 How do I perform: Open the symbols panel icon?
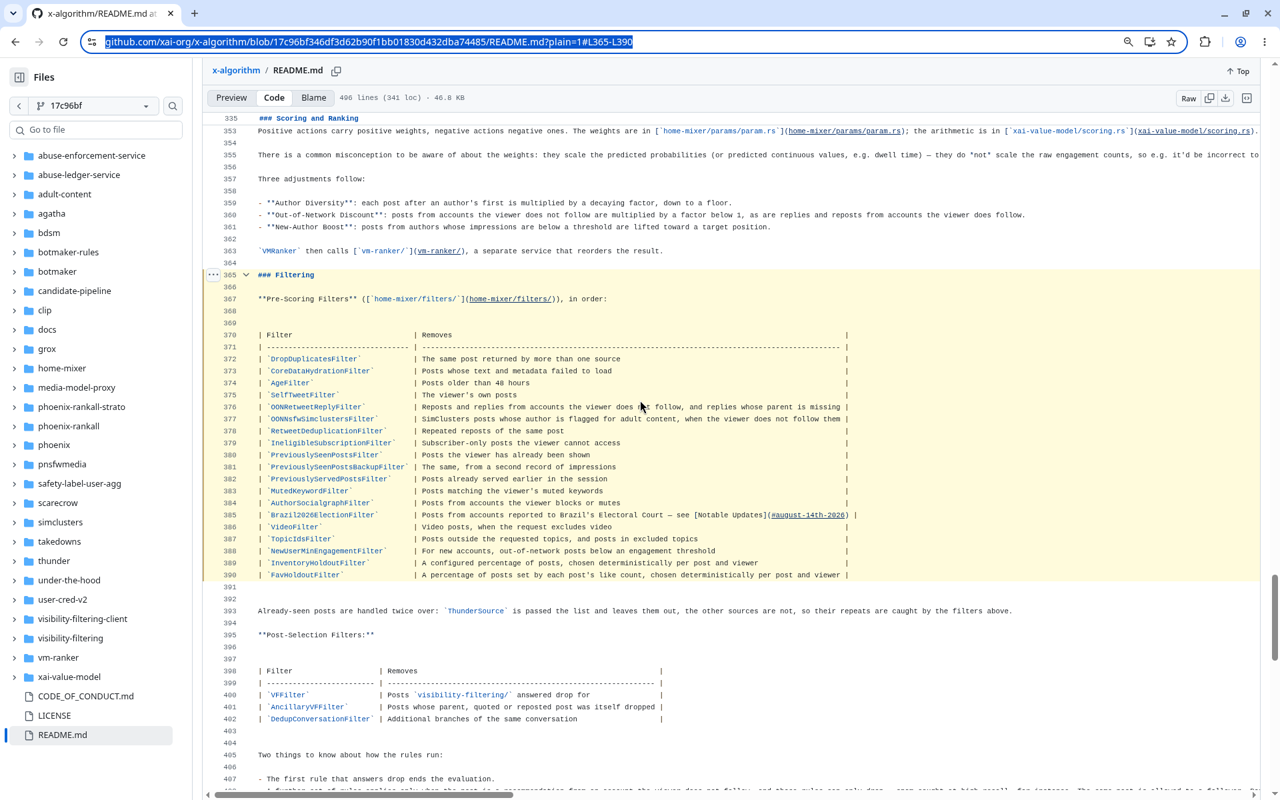tap(1247, 98)
